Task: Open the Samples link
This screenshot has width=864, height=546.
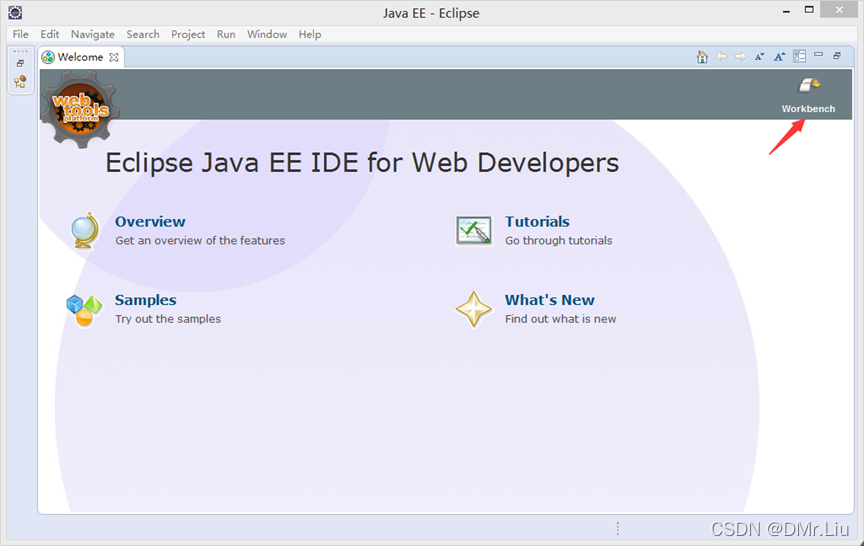Action: click(145, 300)
